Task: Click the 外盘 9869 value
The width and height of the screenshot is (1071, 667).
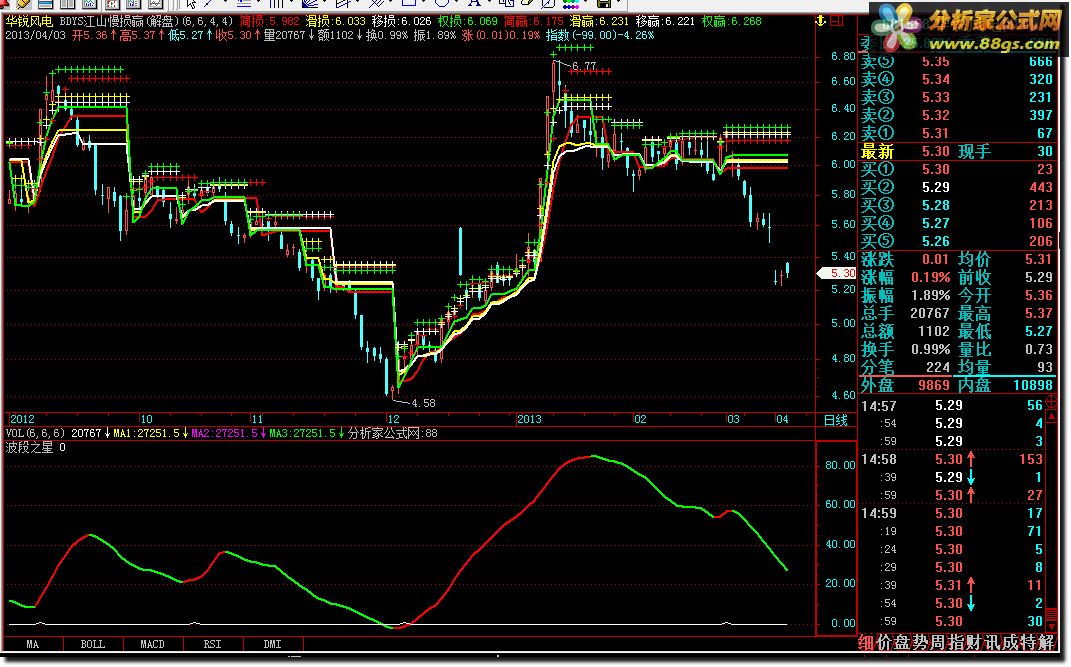Action: coord(934,385)
